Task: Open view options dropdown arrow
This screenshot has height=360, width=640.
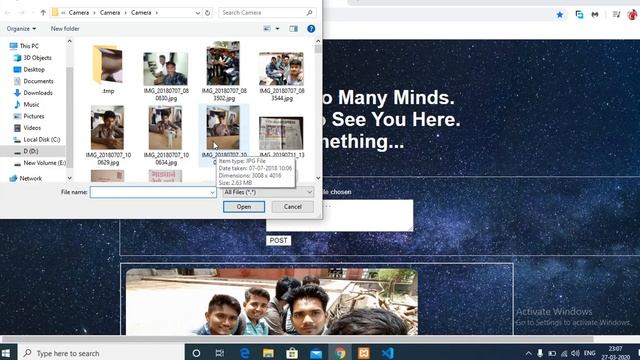Action: coord(278,29)
